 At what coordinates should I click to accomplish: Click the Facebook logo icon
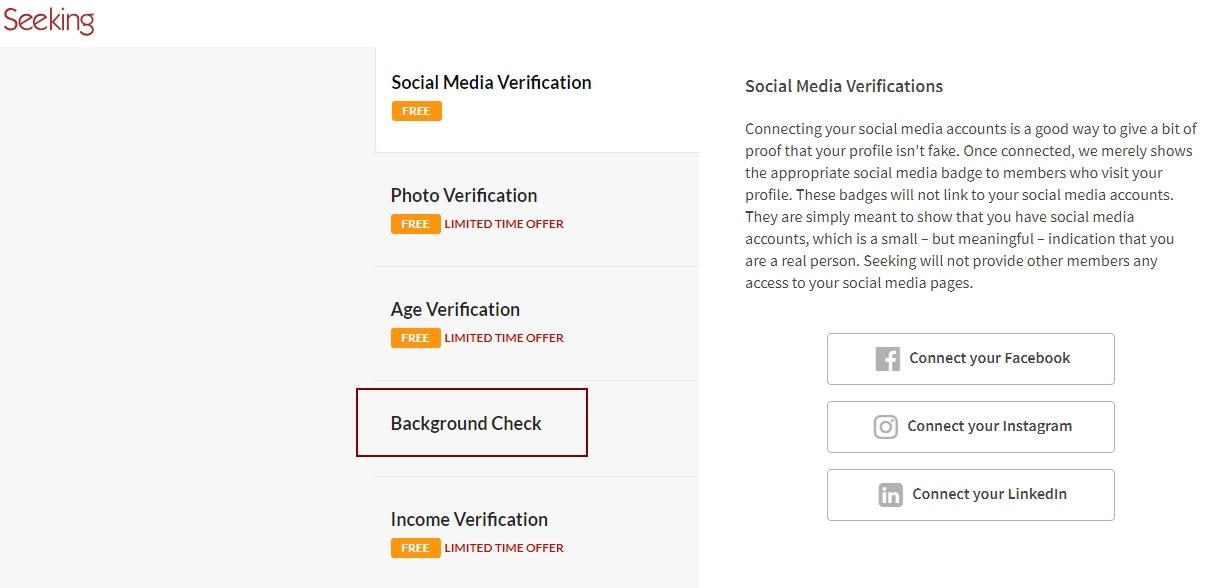pos(888,359)
